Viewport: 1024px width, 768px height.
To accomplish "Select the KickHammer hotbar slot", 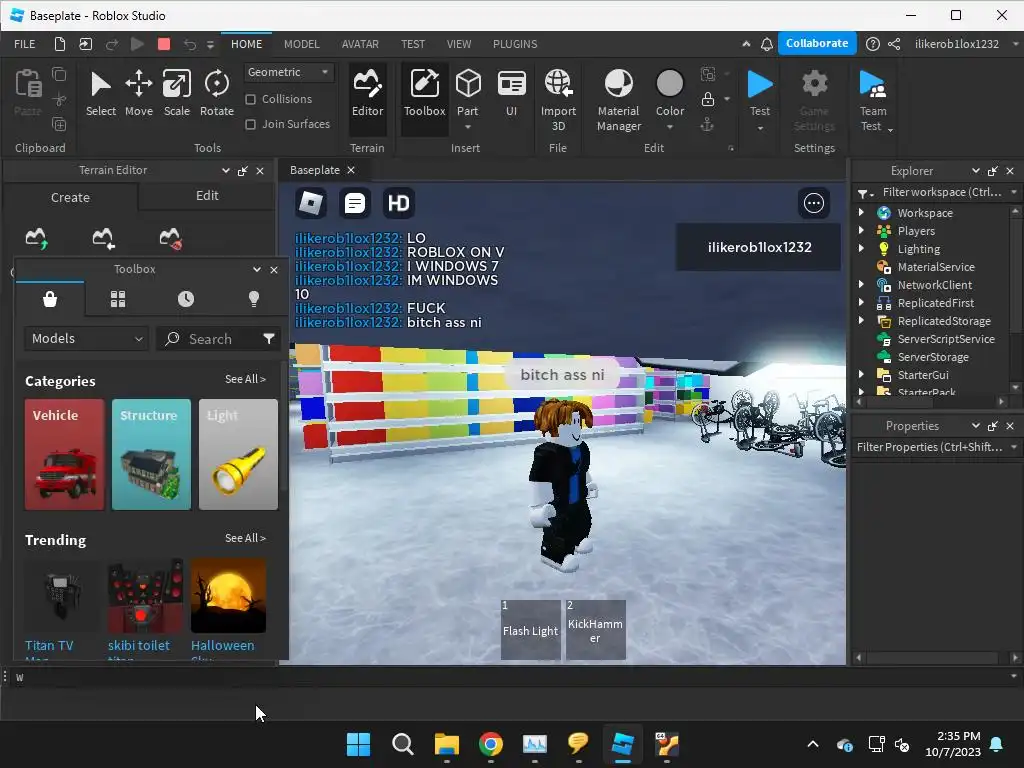I will 596,630.
